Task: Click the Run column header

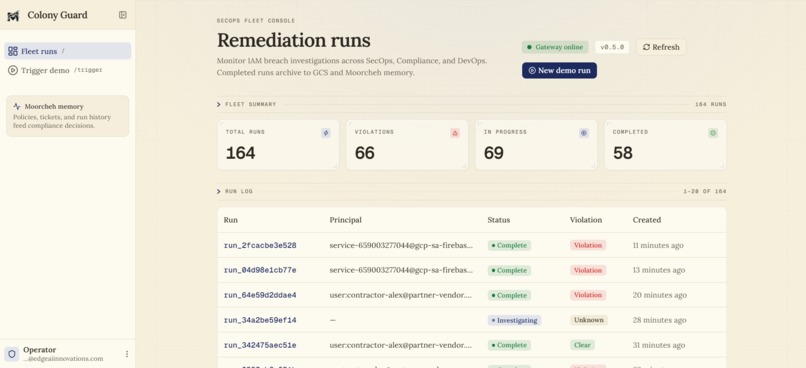Action: point(231,220)
